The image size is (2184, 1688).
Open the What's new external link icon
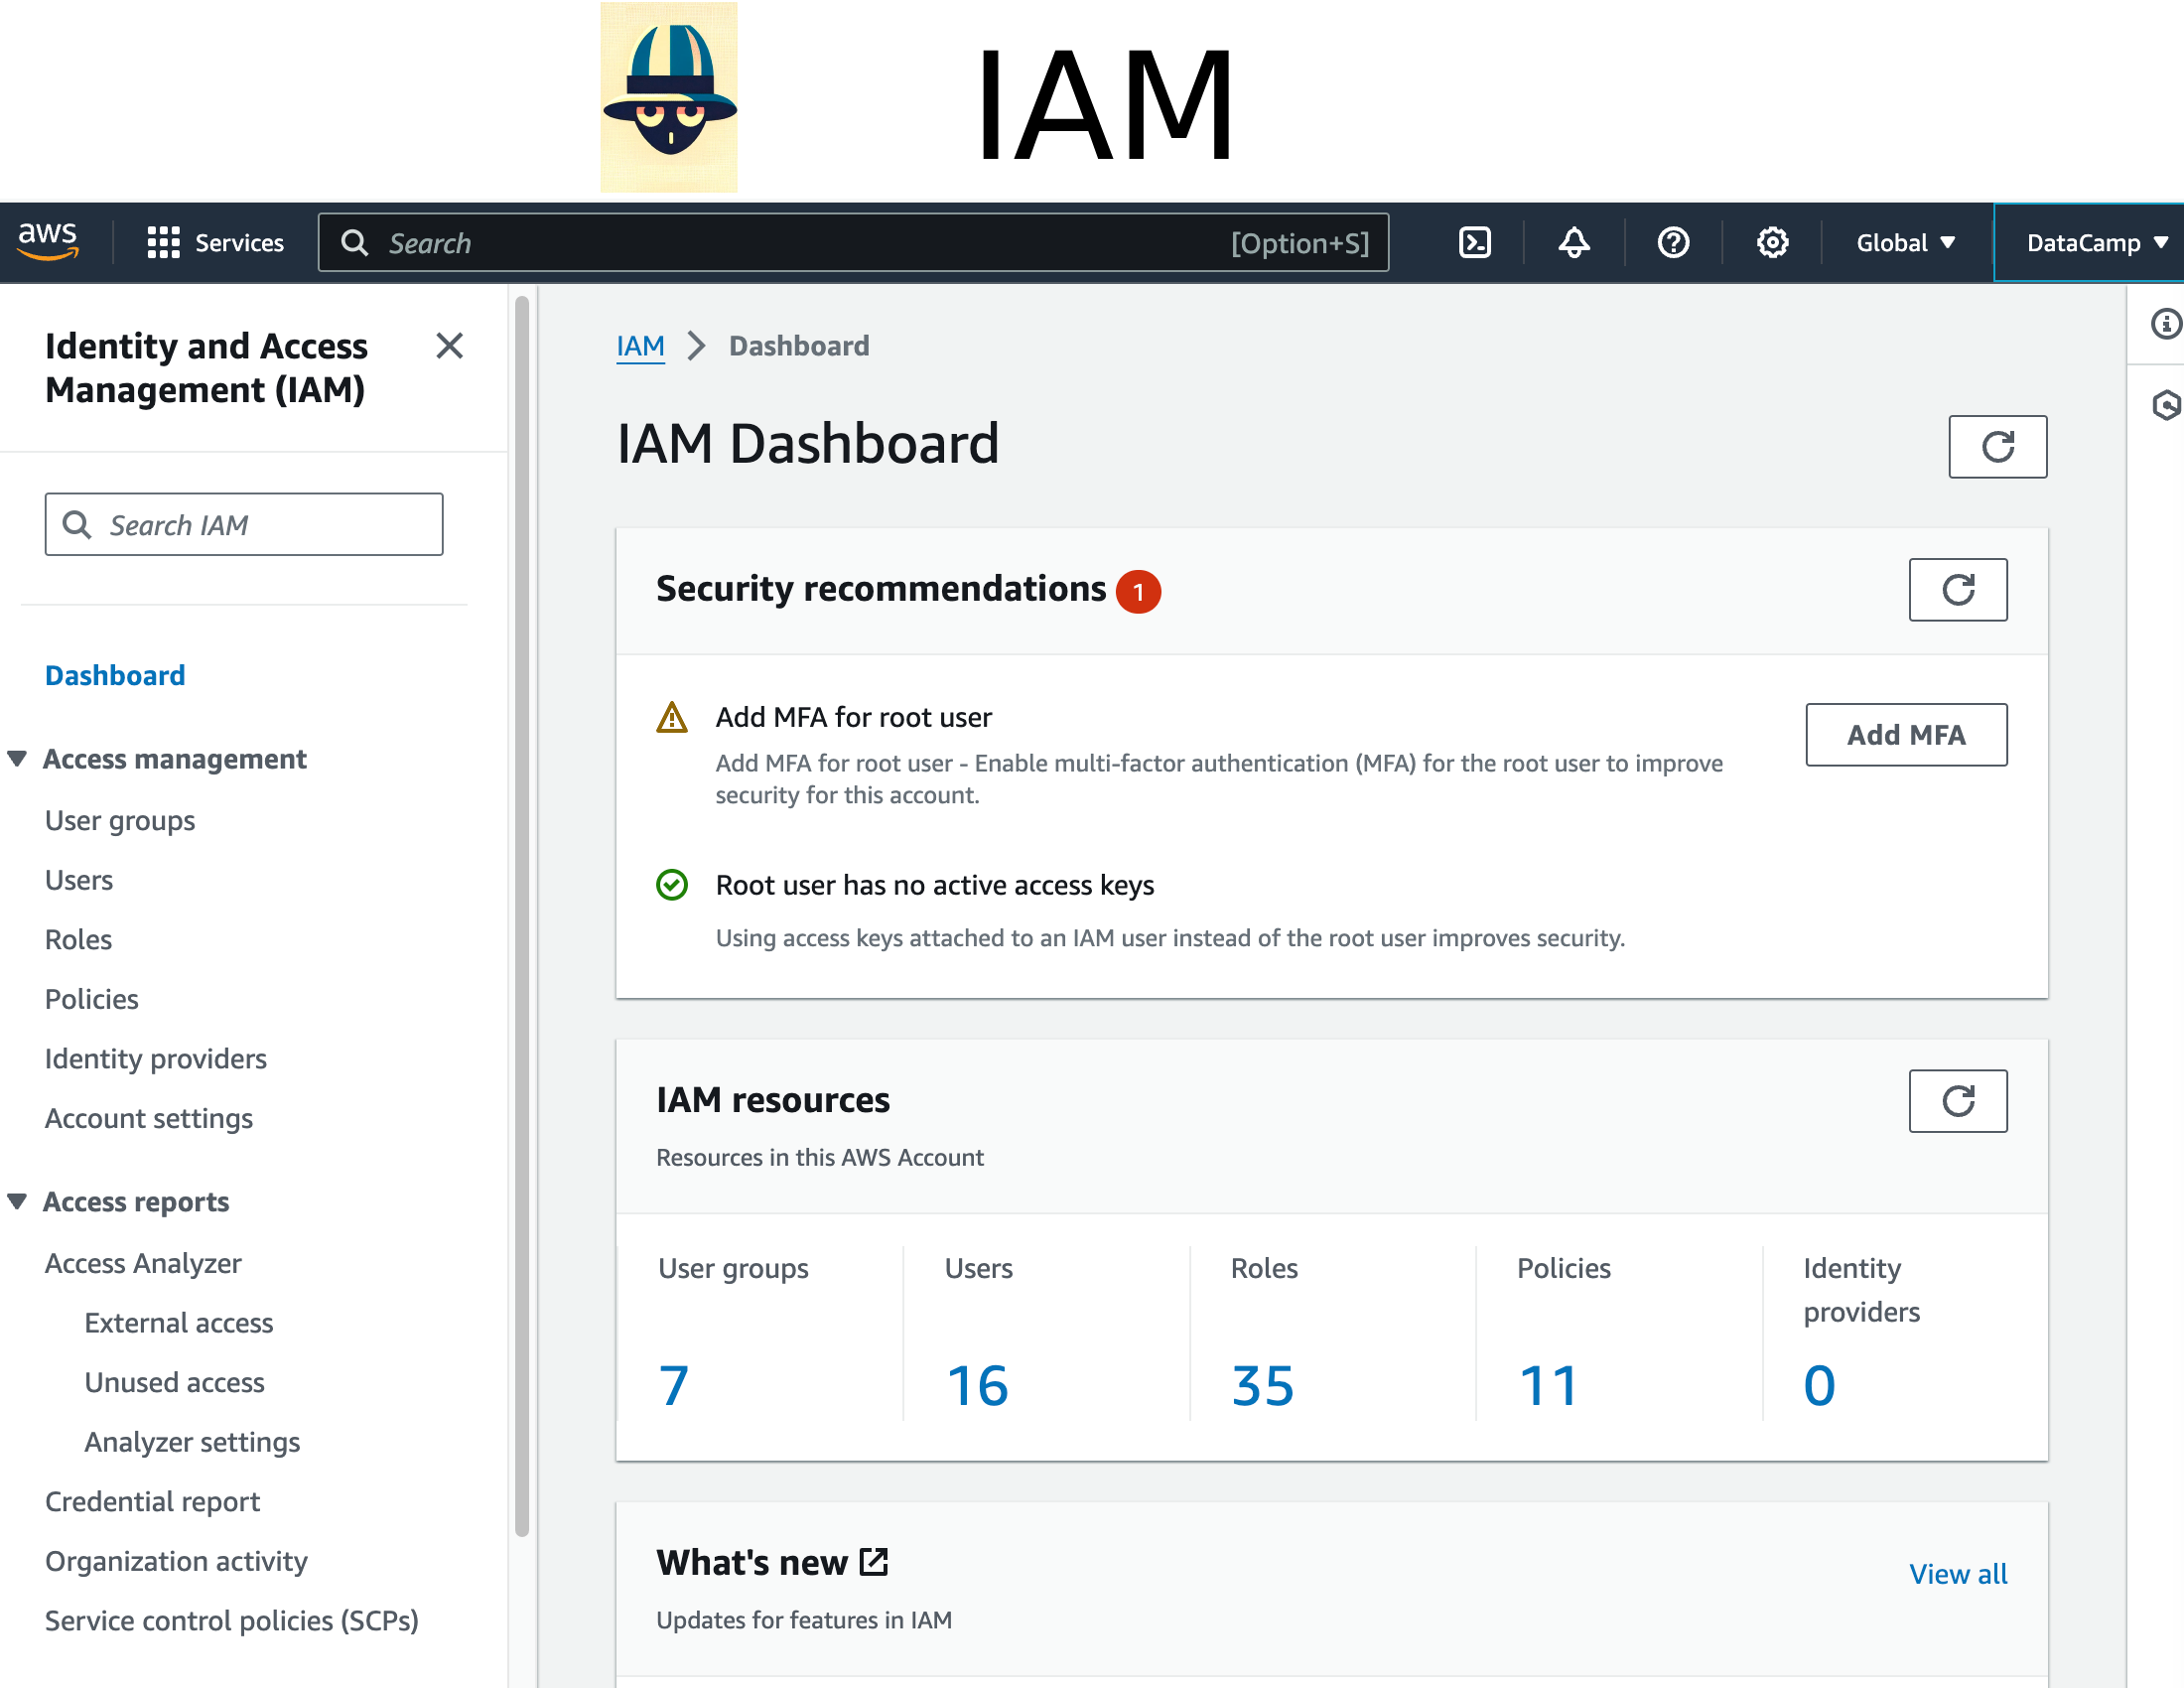874,1562
